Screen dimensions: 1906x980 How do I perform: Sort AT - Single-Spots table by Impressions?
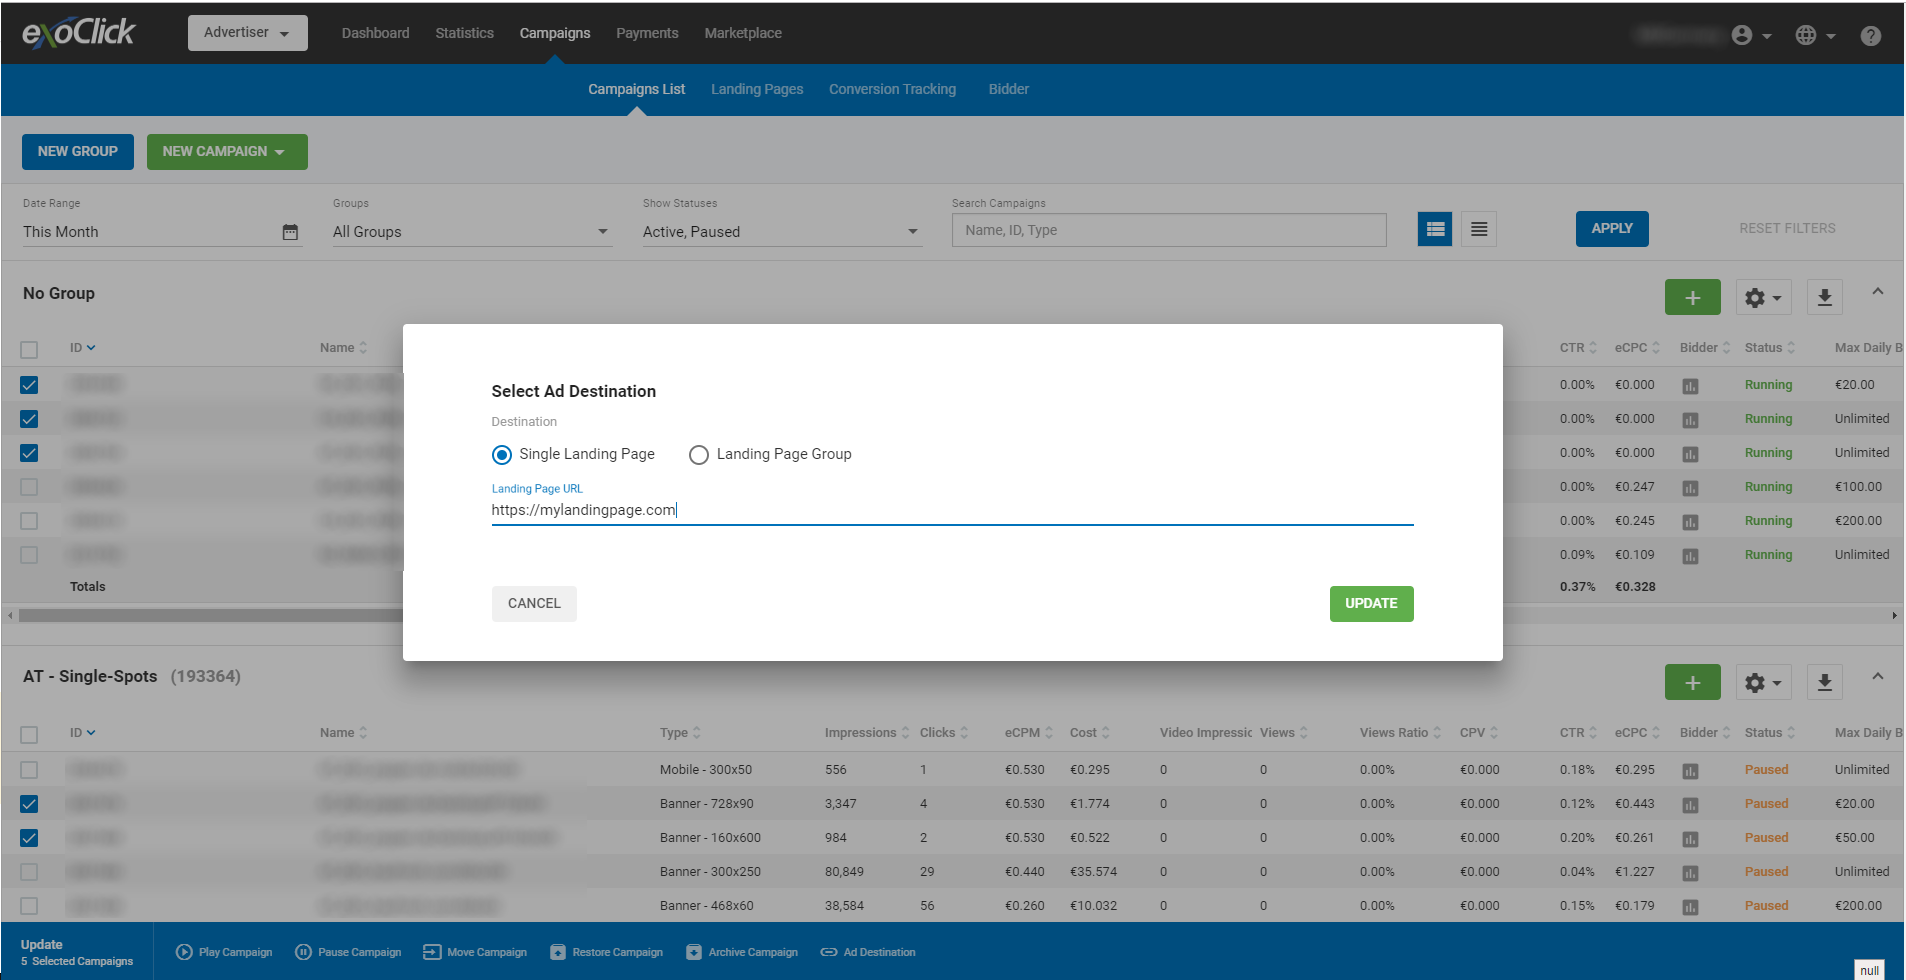[x=867, y=733]
